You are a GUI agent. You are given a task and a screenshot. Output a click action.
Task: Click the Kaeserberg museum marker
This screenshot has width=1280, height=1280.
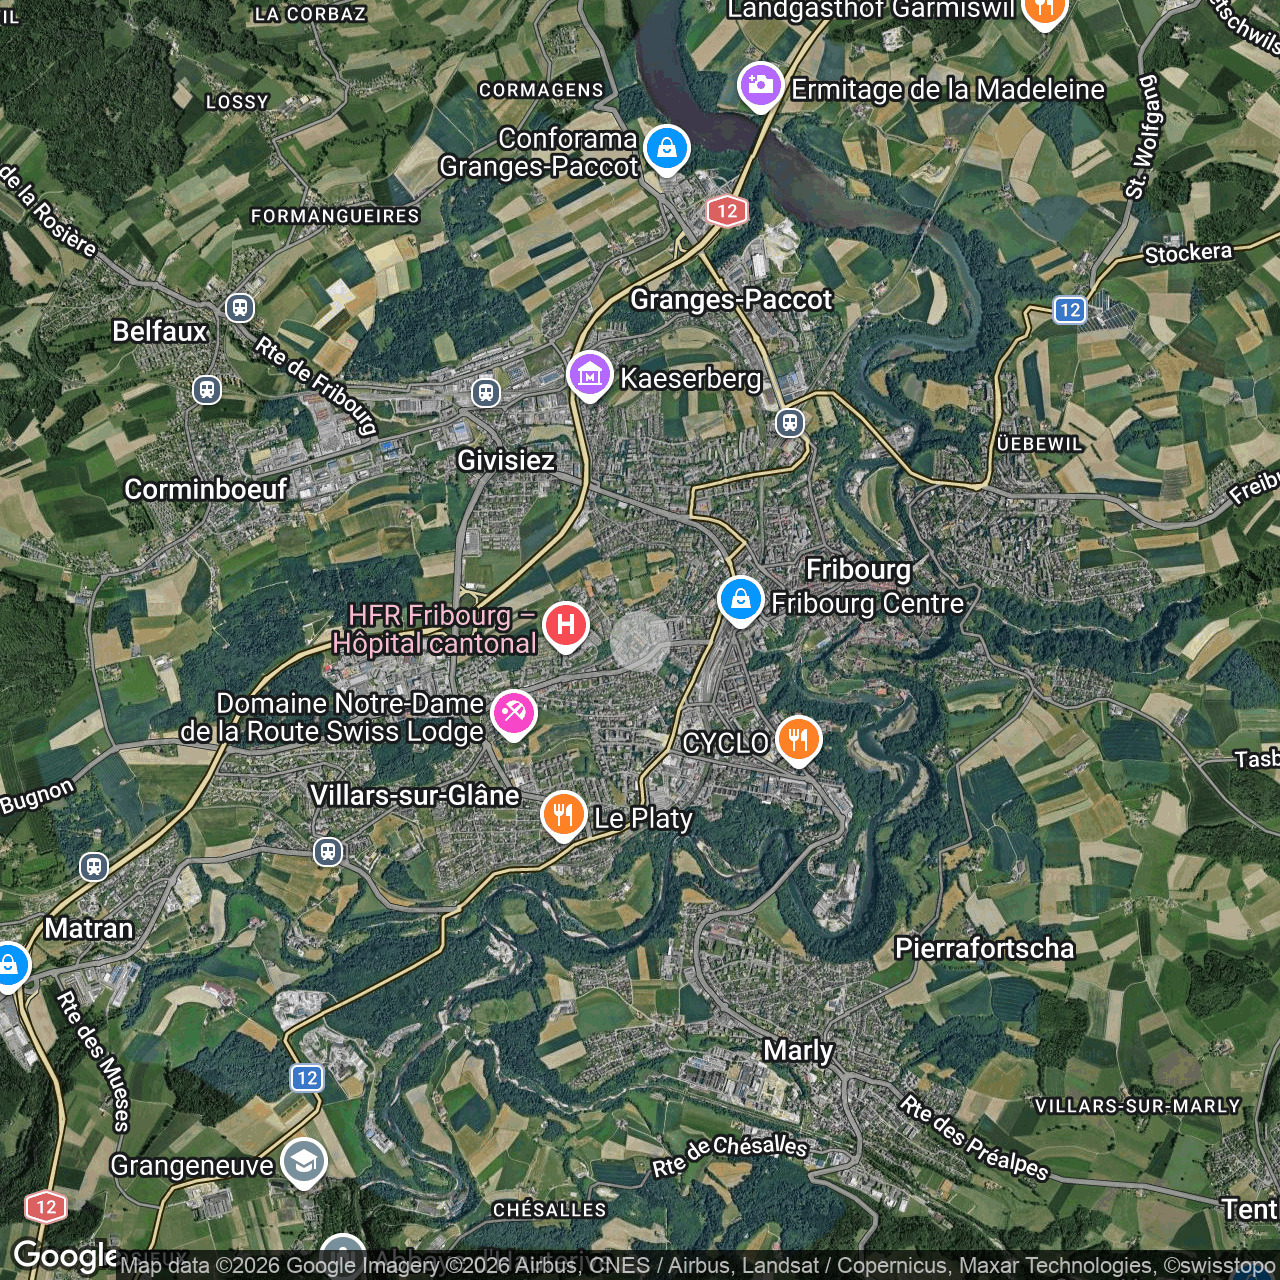(590, 376)
